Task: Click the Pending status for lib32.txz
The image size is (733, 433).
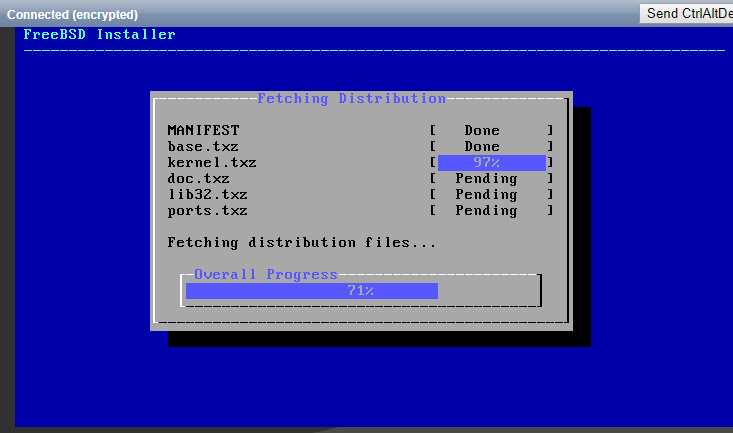Action: point(486,195)
